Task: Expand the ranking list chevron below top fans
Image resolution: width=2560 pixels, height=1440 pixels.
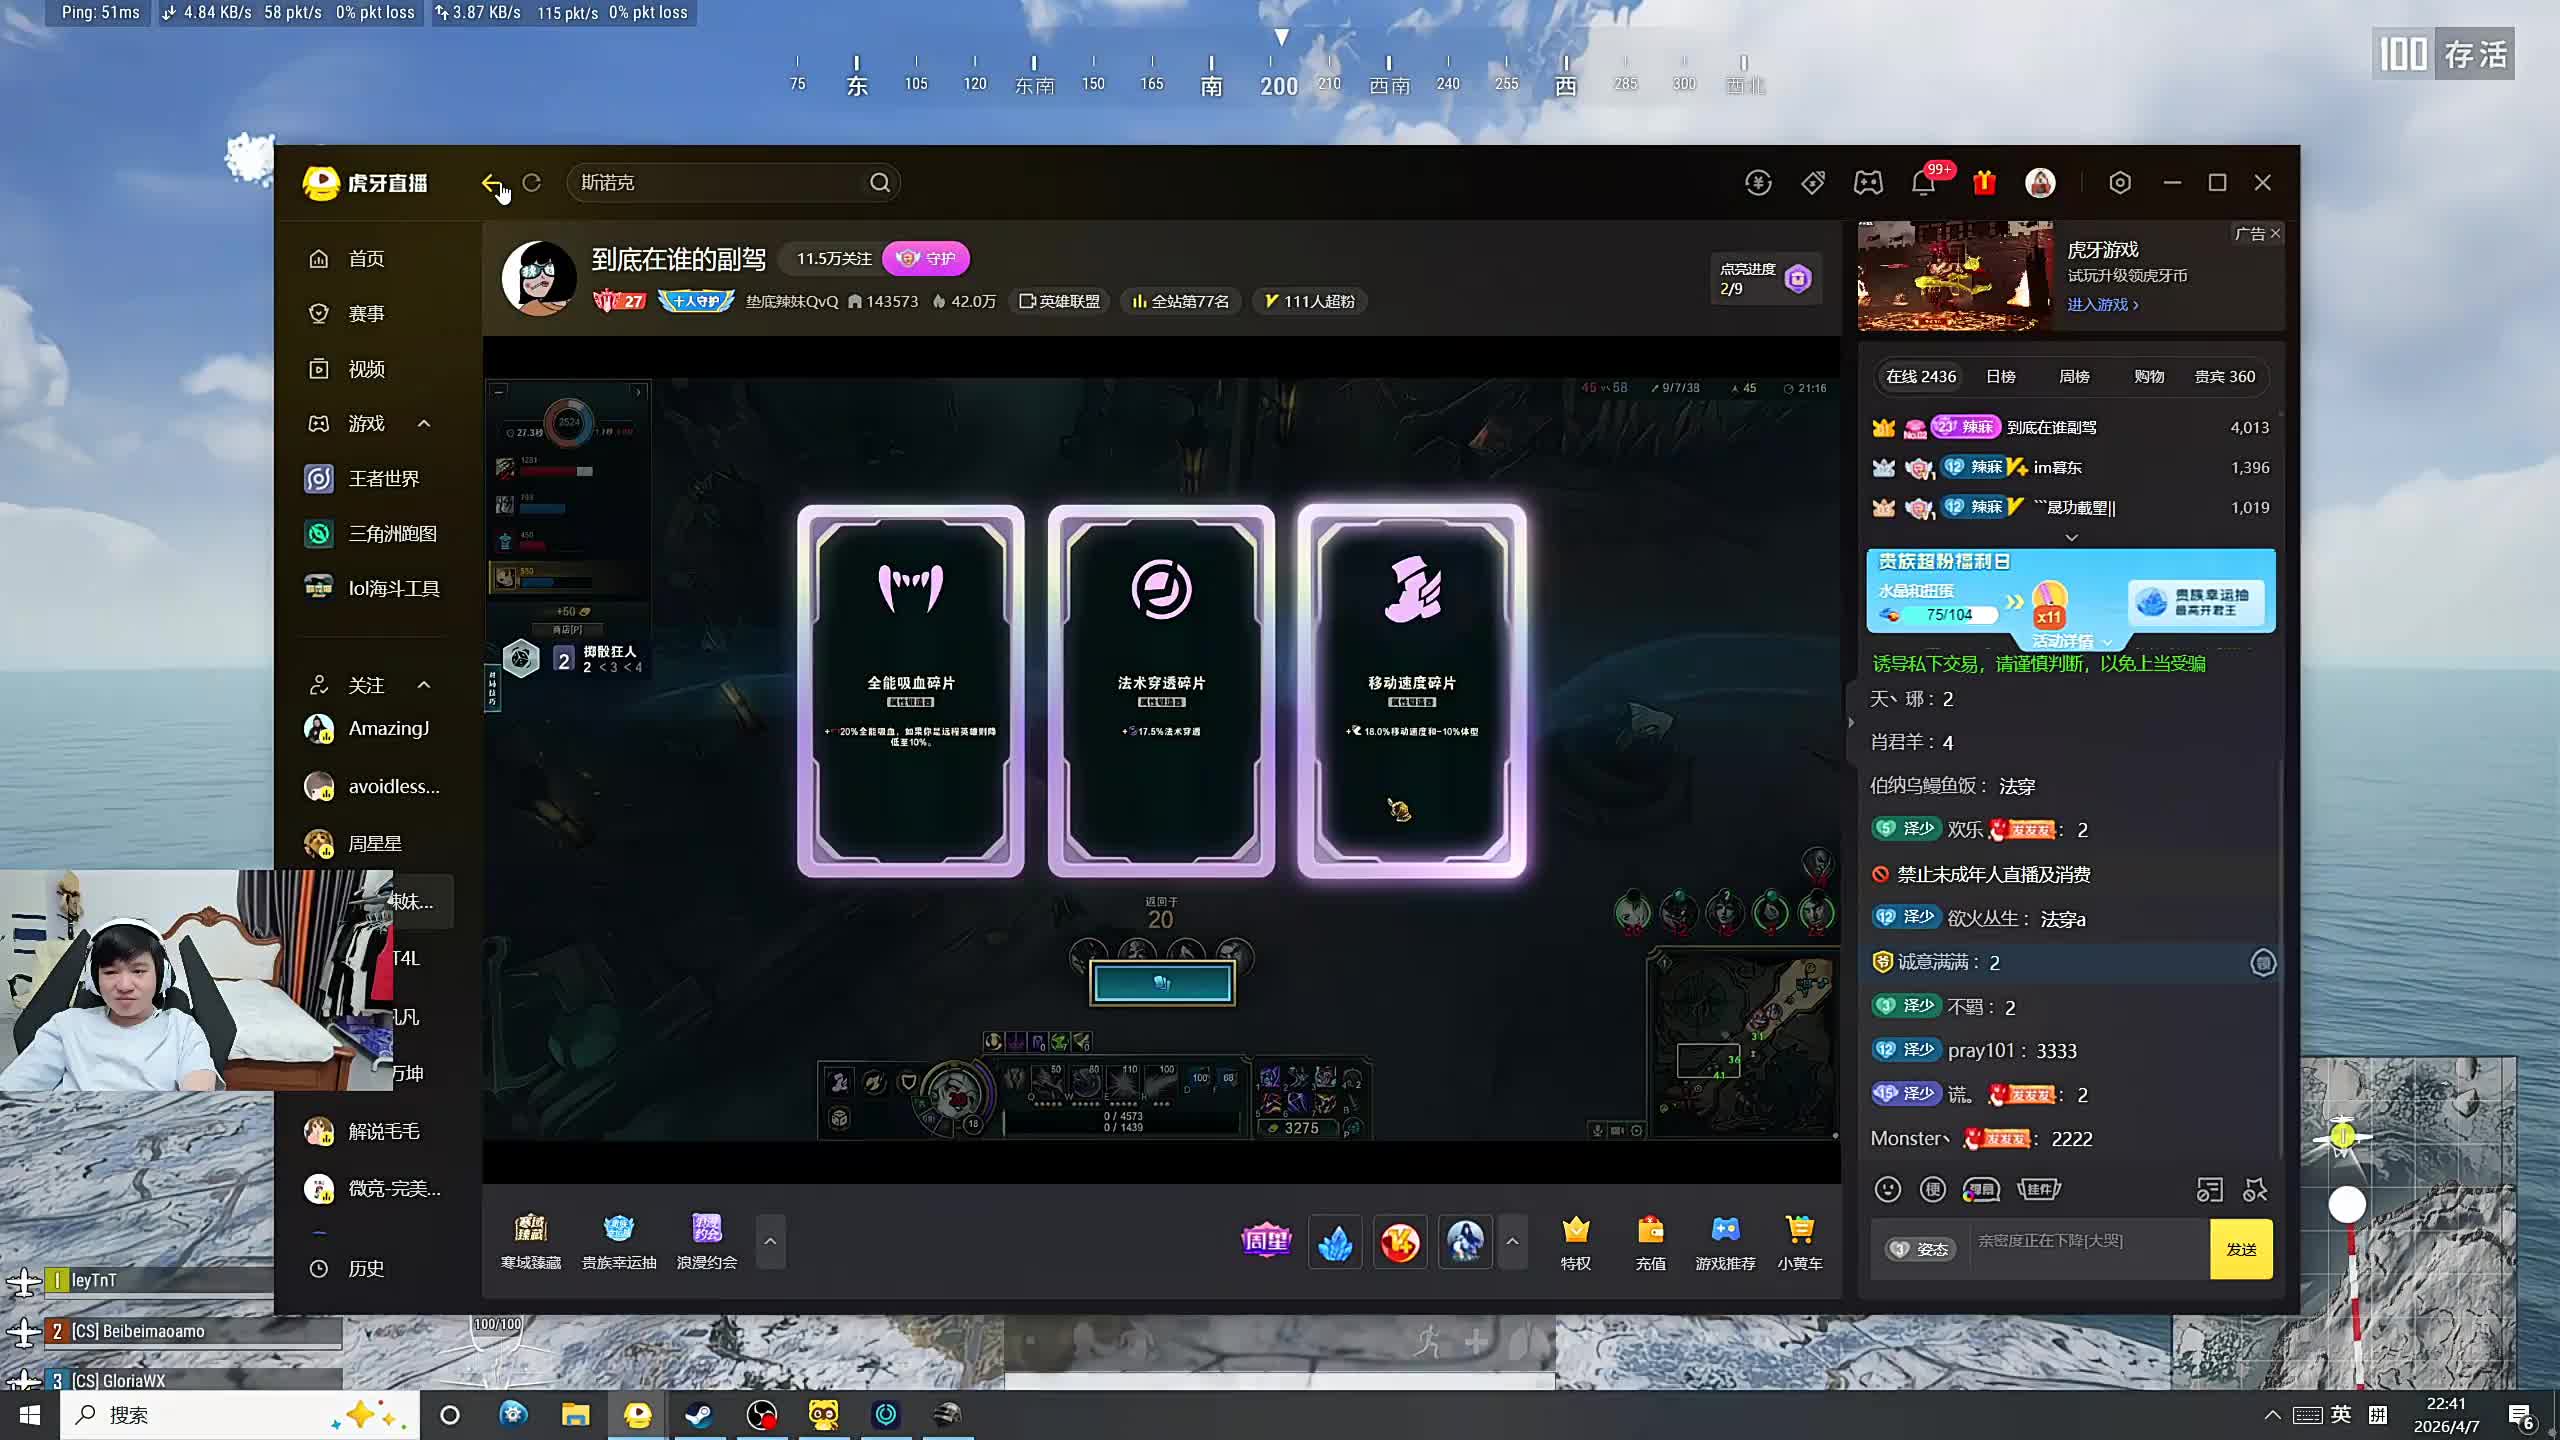Action: tap(2071, 537)
